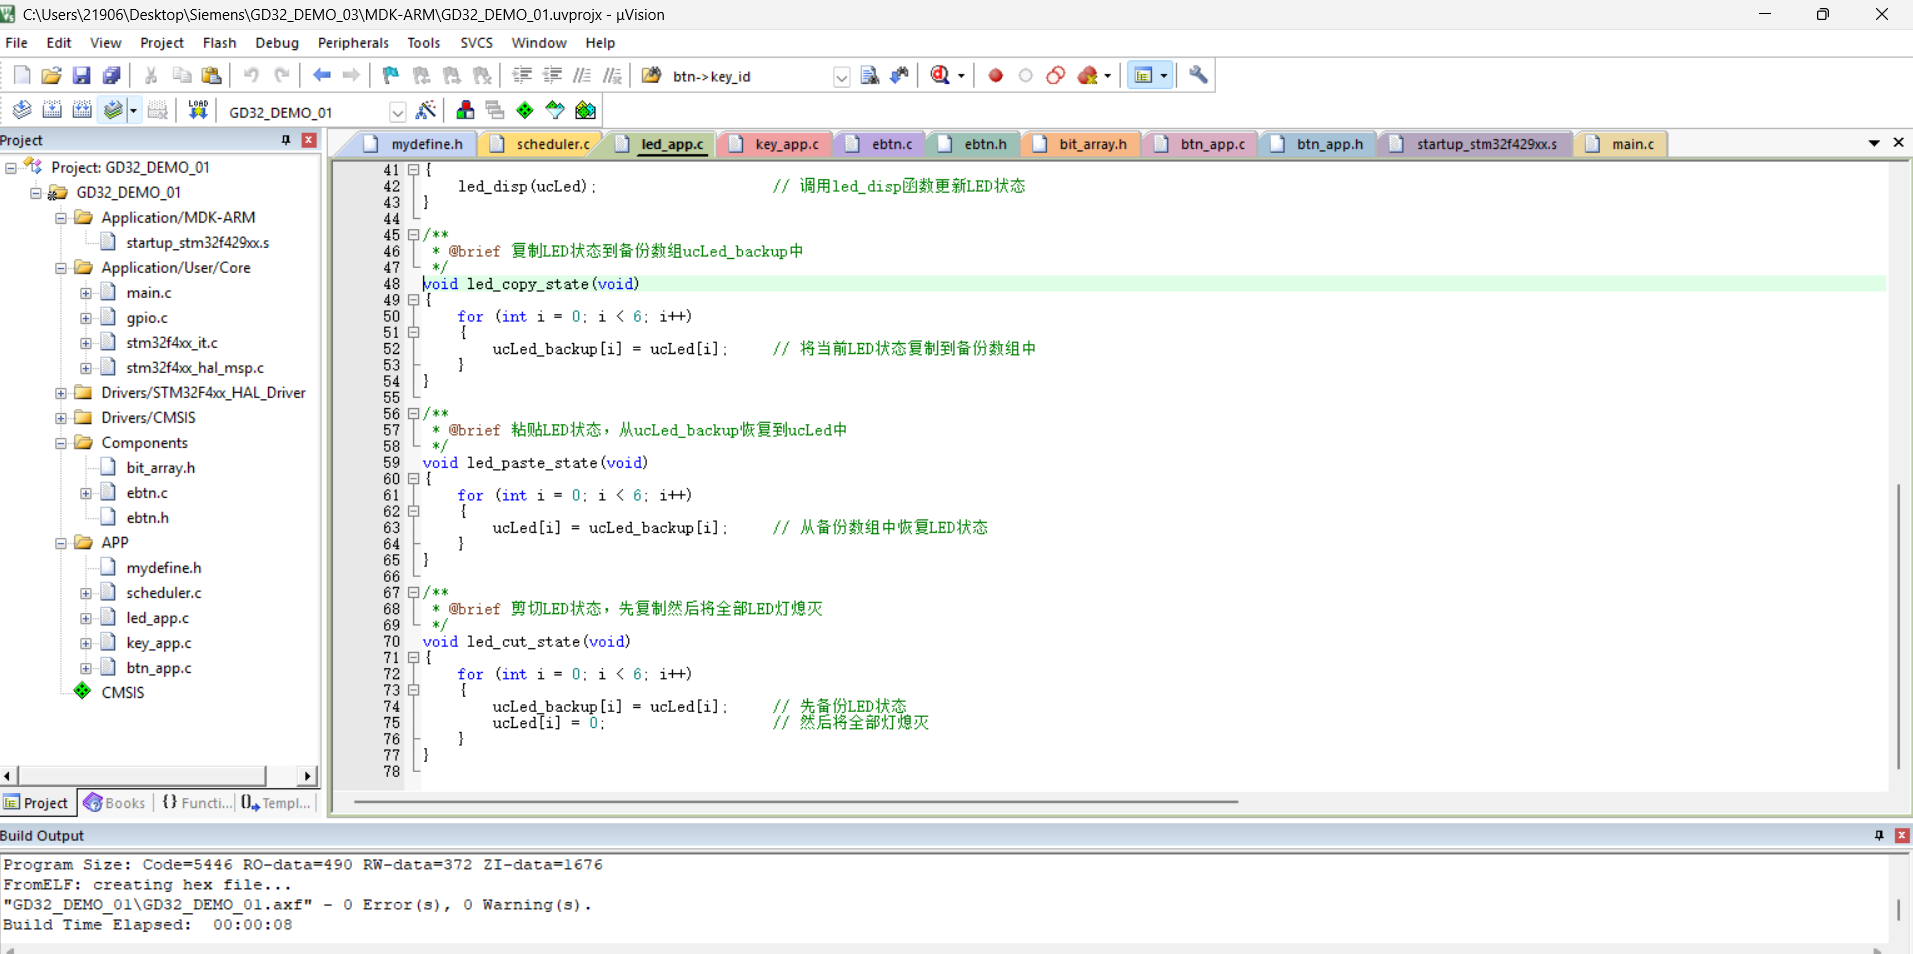Open Options for Target magic wand icon

[x=426, y=111]
